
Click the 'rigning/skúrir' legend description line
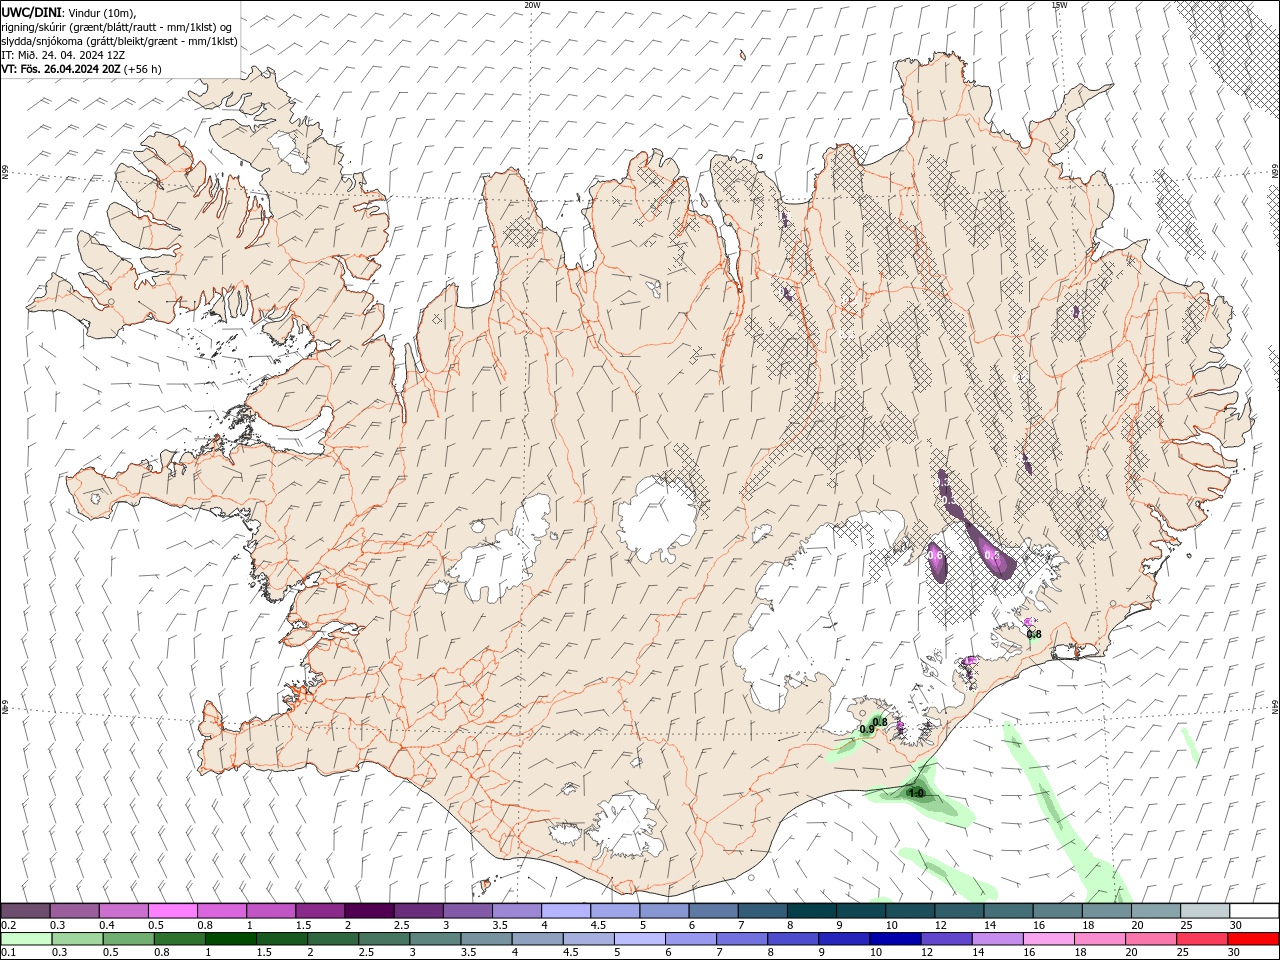116,27
